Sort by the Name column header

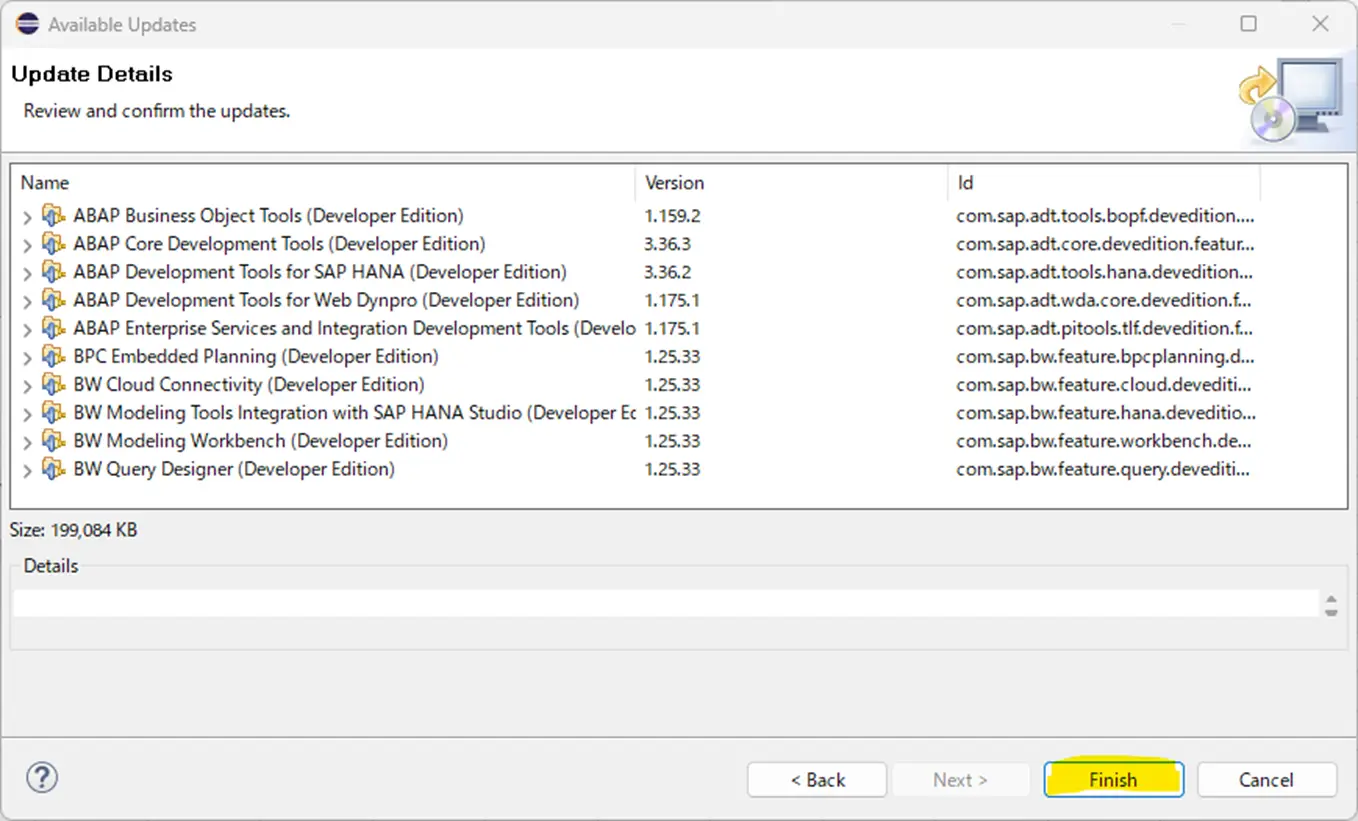[324, 183]
